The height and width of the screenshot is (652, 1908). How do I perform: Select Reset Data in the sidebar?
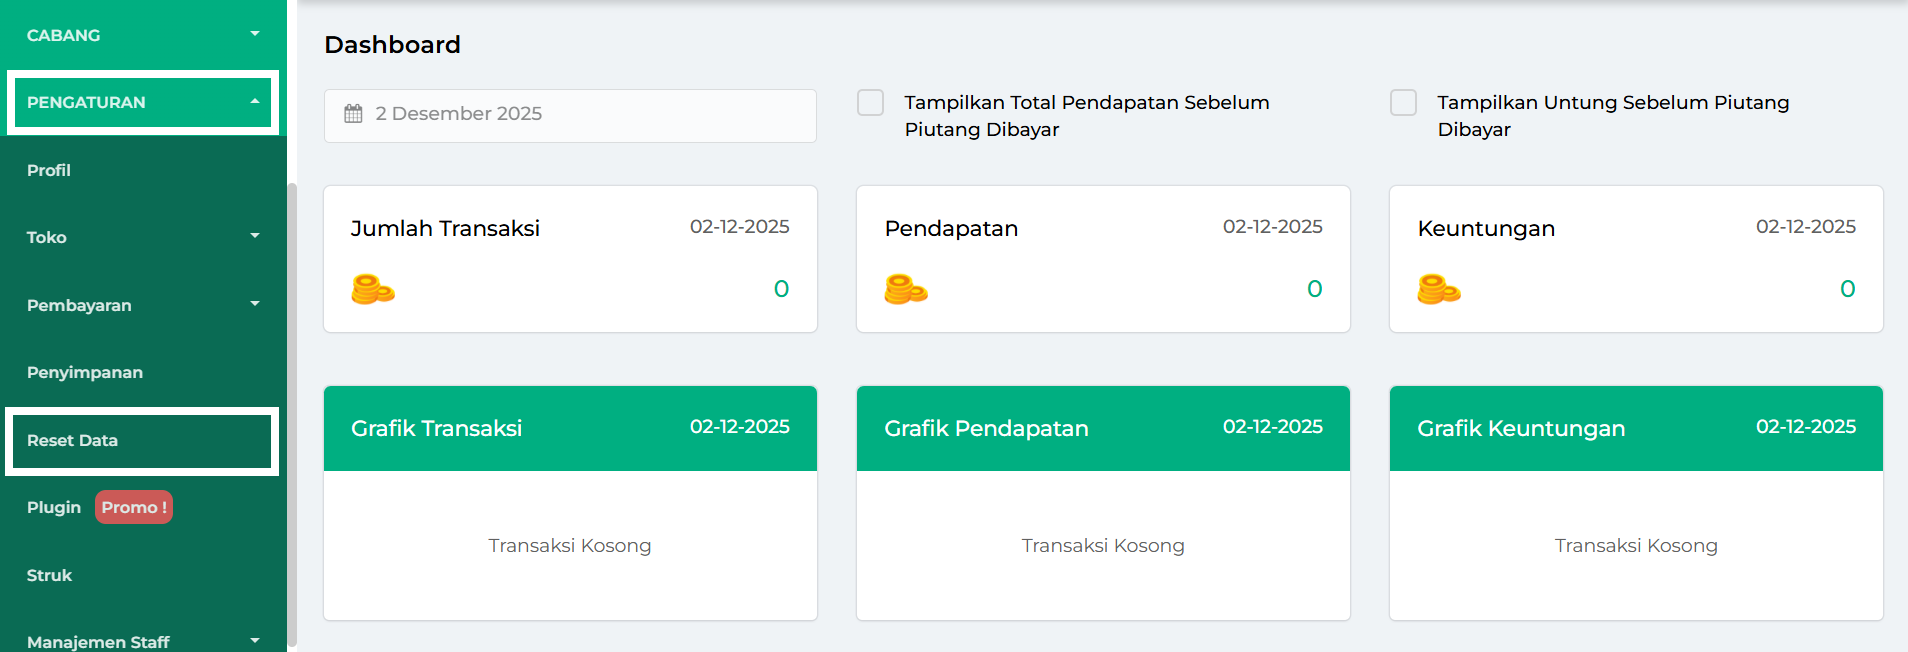coord(73,440)
